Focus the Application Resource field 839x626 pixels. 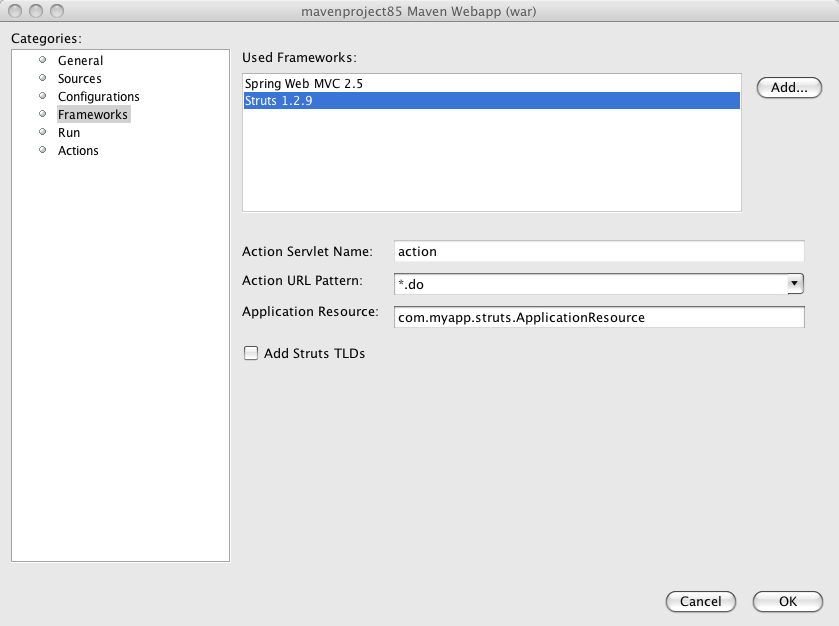pos(598,317)
